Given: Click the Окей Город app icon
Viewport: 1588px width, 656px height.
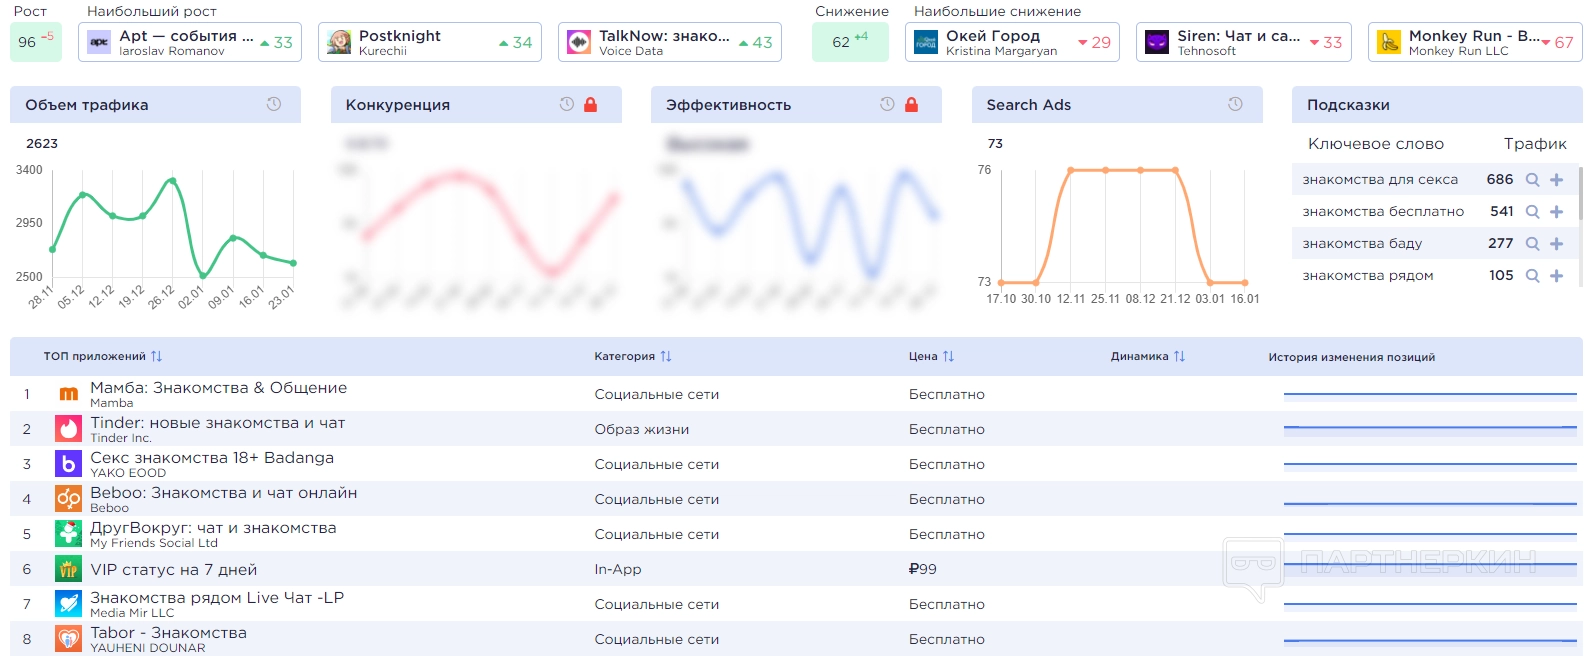Looking at the screenshot, I should [x=926, y=42].
